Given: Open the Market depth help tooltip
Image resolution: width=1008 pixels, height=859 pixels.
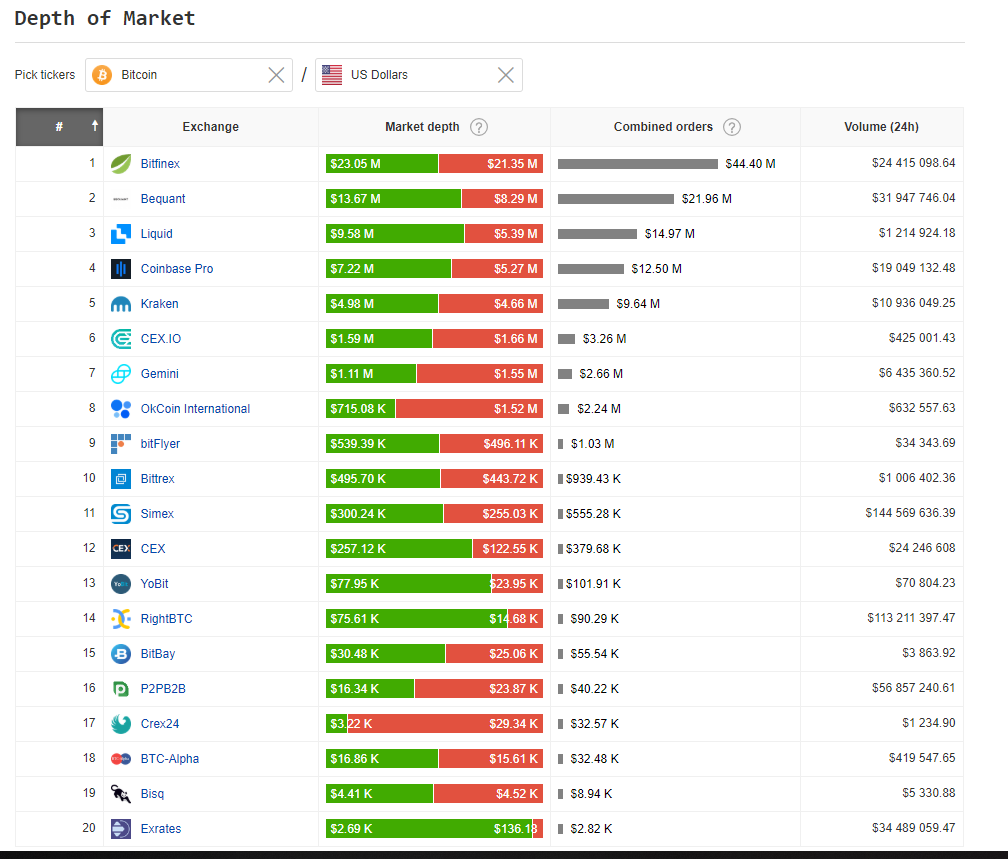Looking at the screenshot, I should click(x=479, y=127).
